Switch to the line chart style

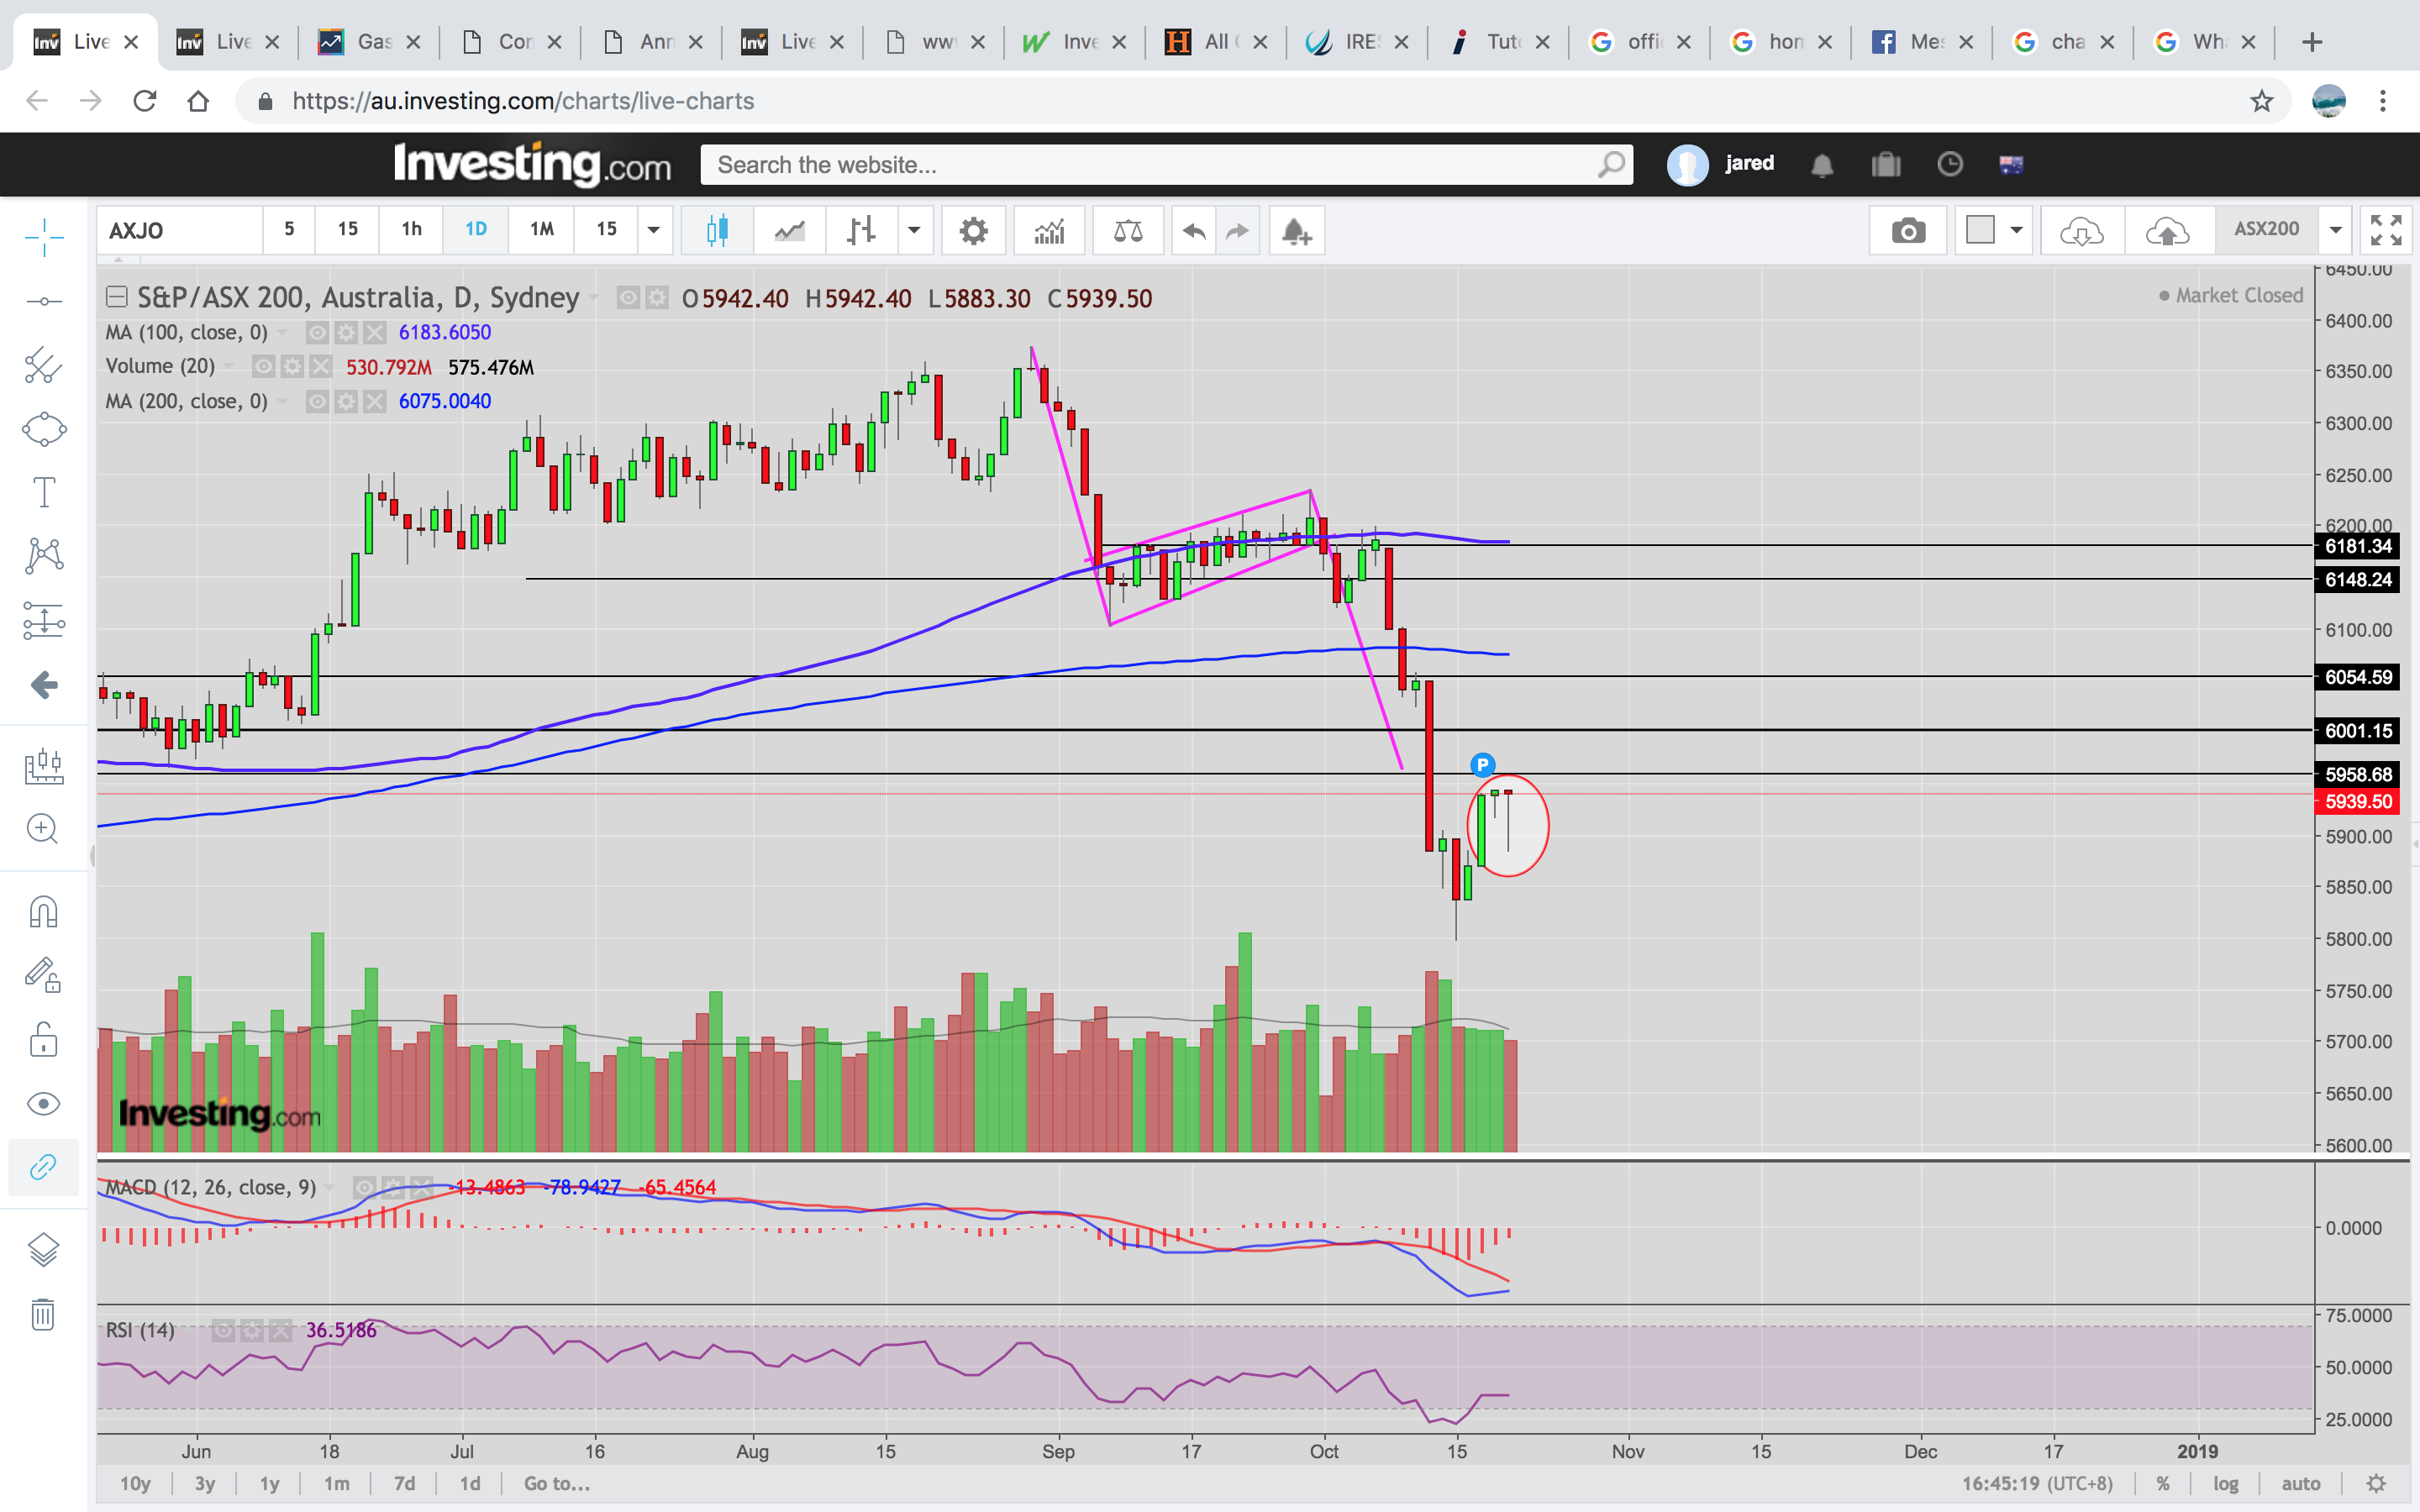(789, 231)
